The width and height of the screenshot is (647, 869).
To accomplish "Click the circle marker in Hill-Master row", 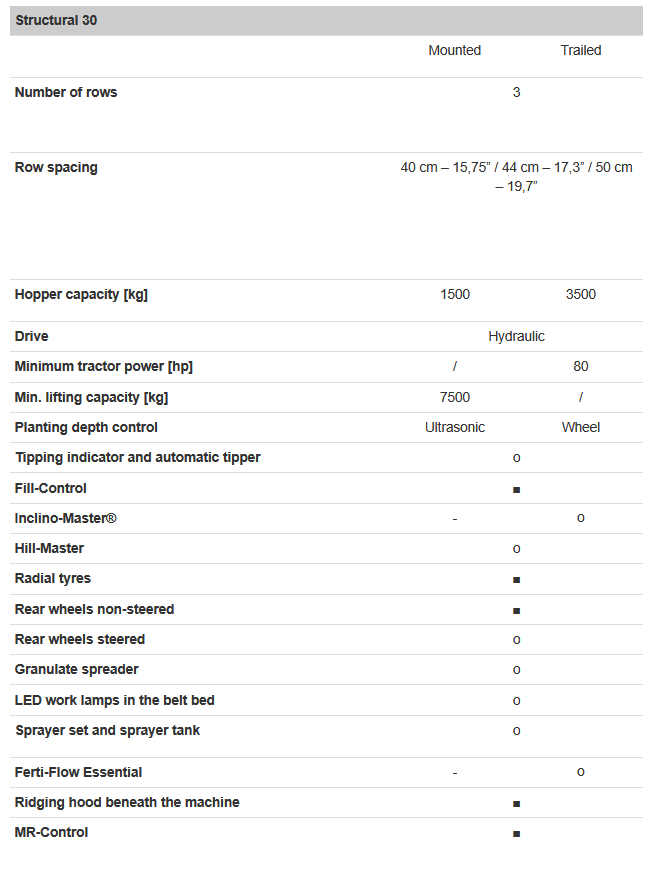I will point(516,549).
